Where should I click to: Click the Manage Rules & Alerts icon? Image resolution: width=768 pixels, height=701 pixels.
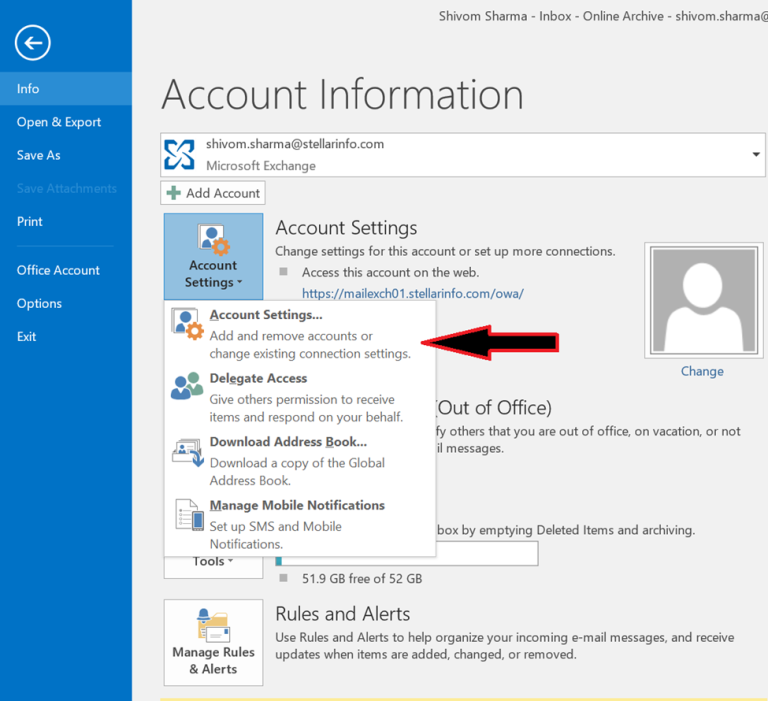click(214, 625)
